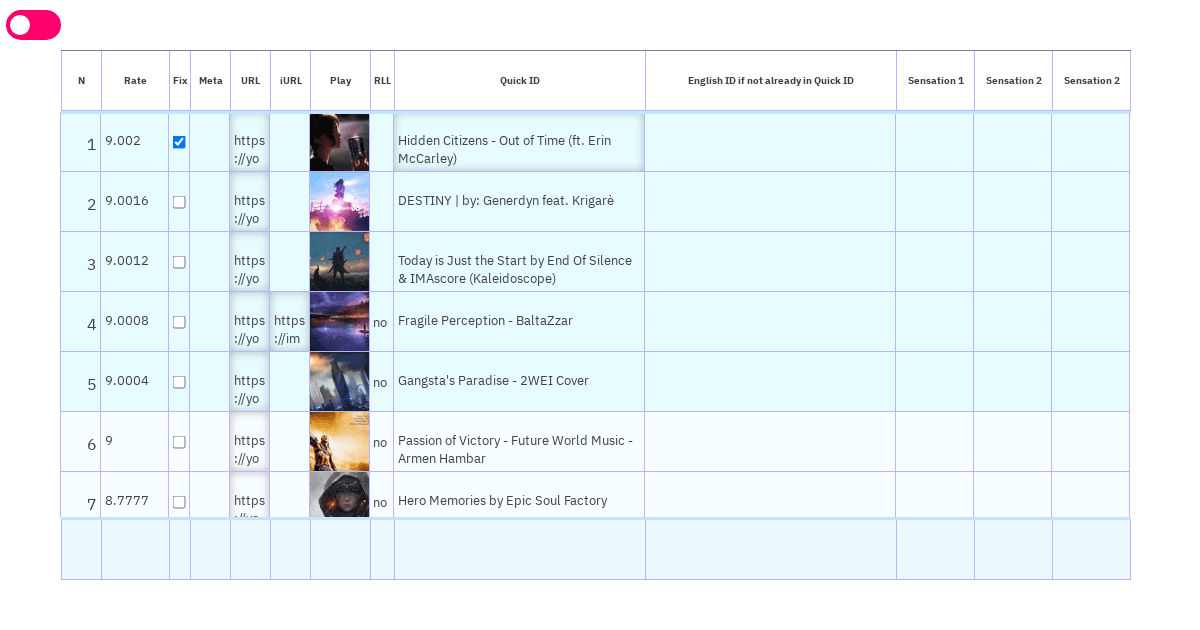
Task: Edit Quick ID of Hidden Citizens track
Action: 519,149
